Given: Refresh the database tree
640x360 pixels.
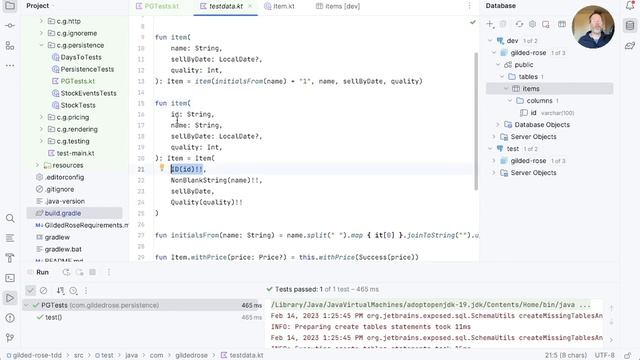Looking at the screenshot, I should coord(519,24).
